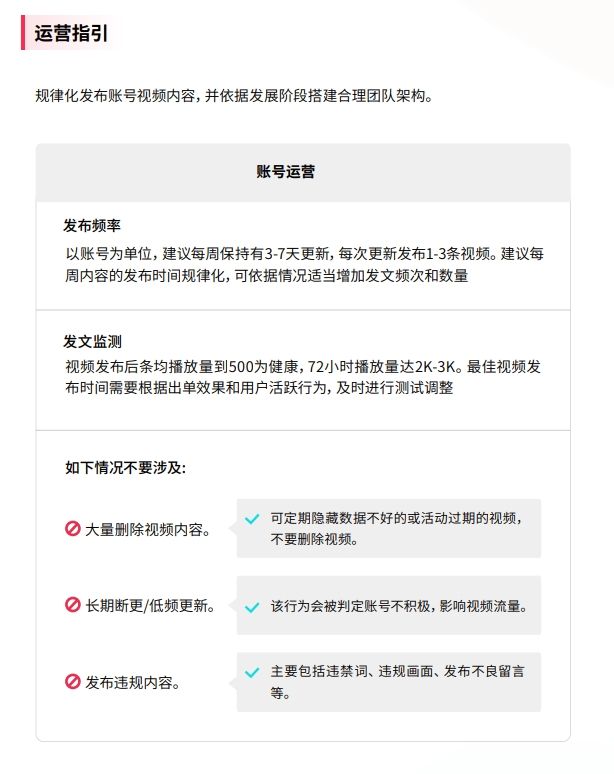Click the checkmark icon next to 可定期隐藏数据不好的
This screenshot has height=774, width=614.
pyautogui.click(x=252, y=520)
